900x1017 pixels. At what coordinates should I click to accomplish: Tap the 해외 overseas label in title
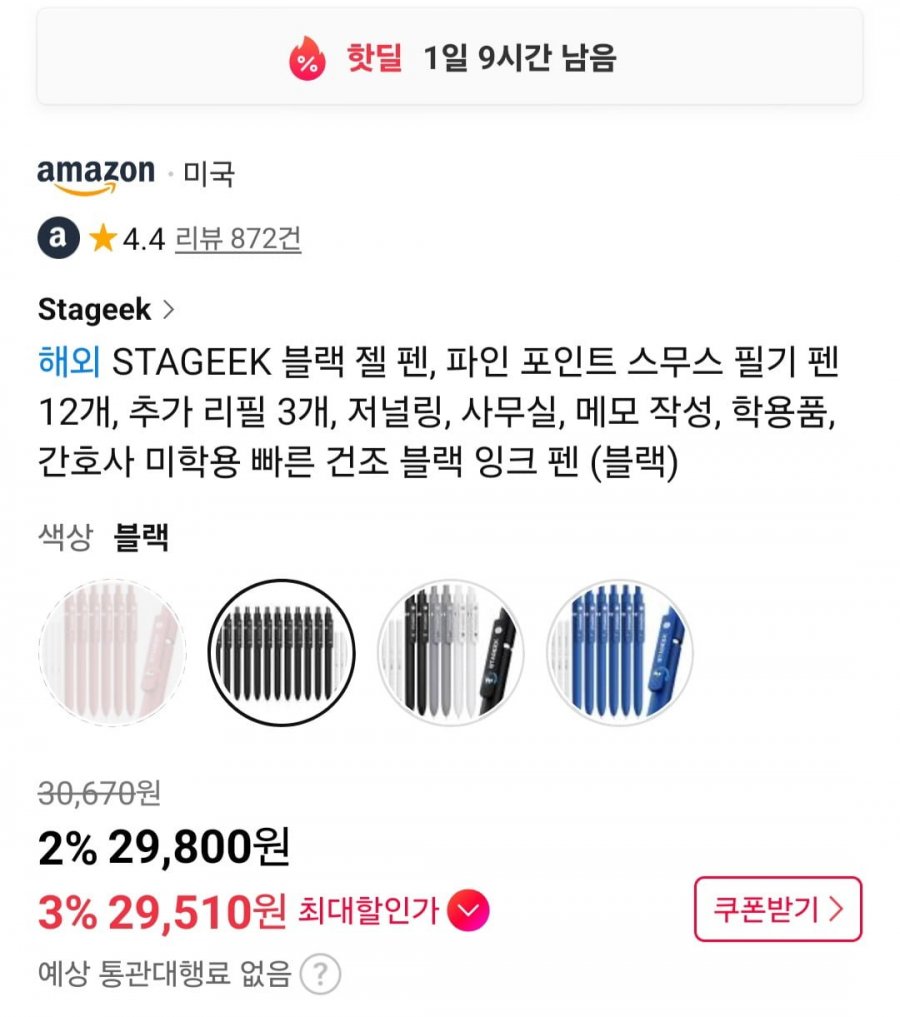[x=69, y=362]
